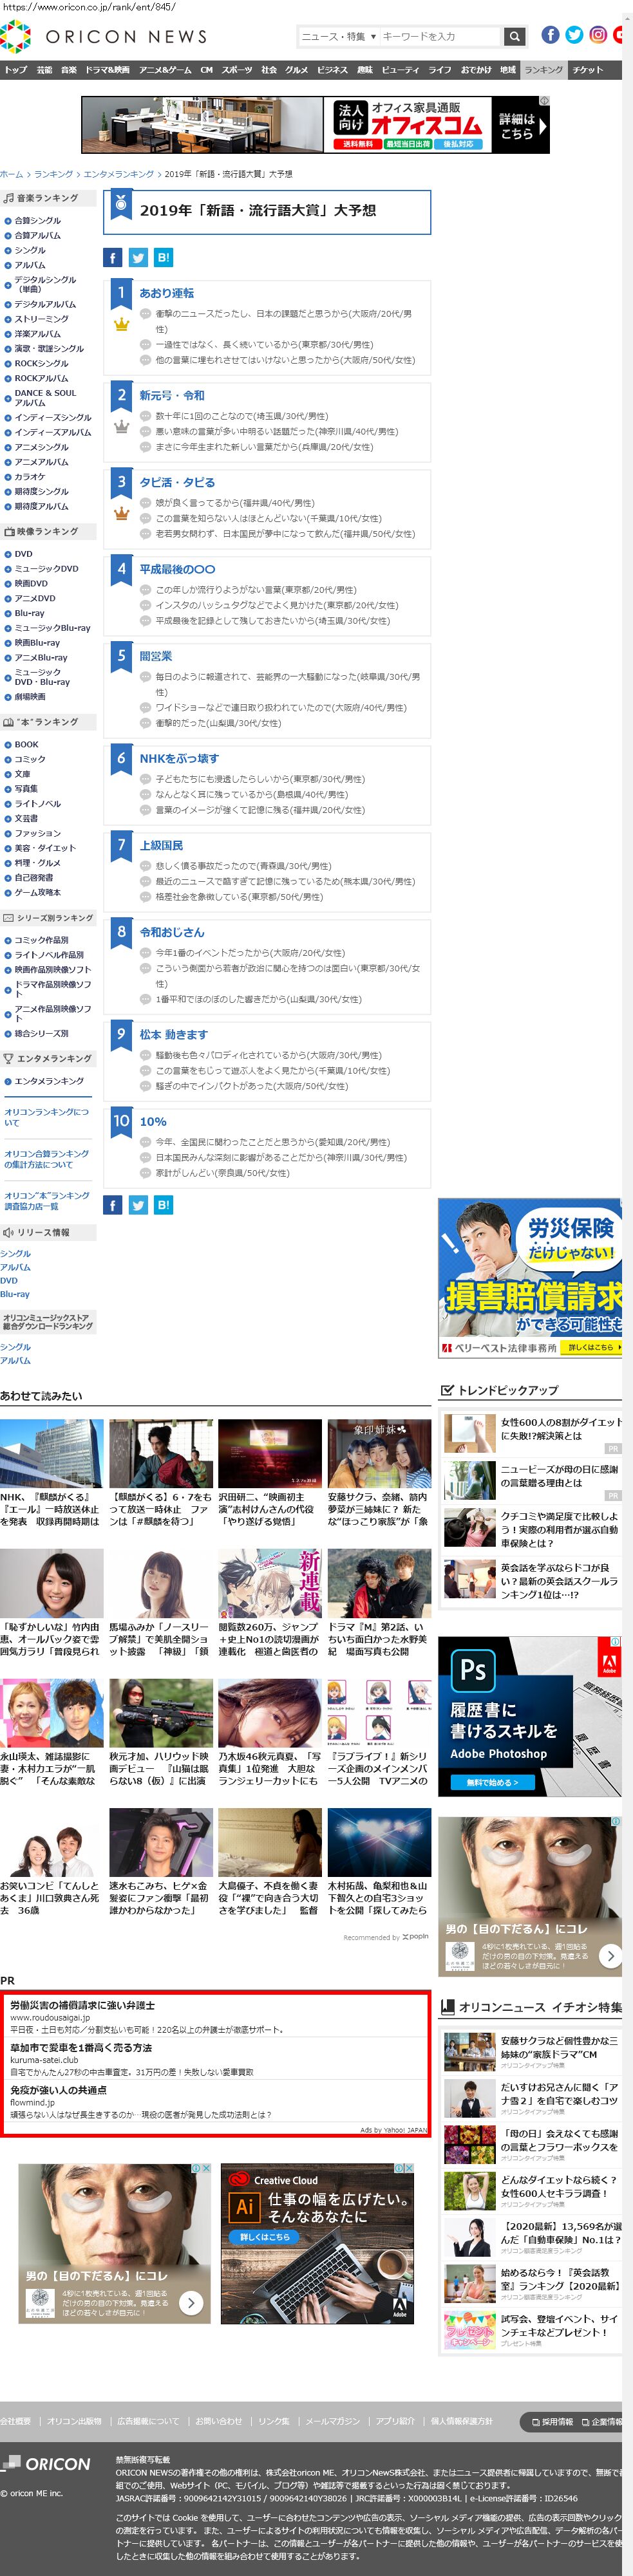This screenshot has height=2576, width=633.
Task: Open the トップ navigation tab
Action: click(x=16, y=70)
